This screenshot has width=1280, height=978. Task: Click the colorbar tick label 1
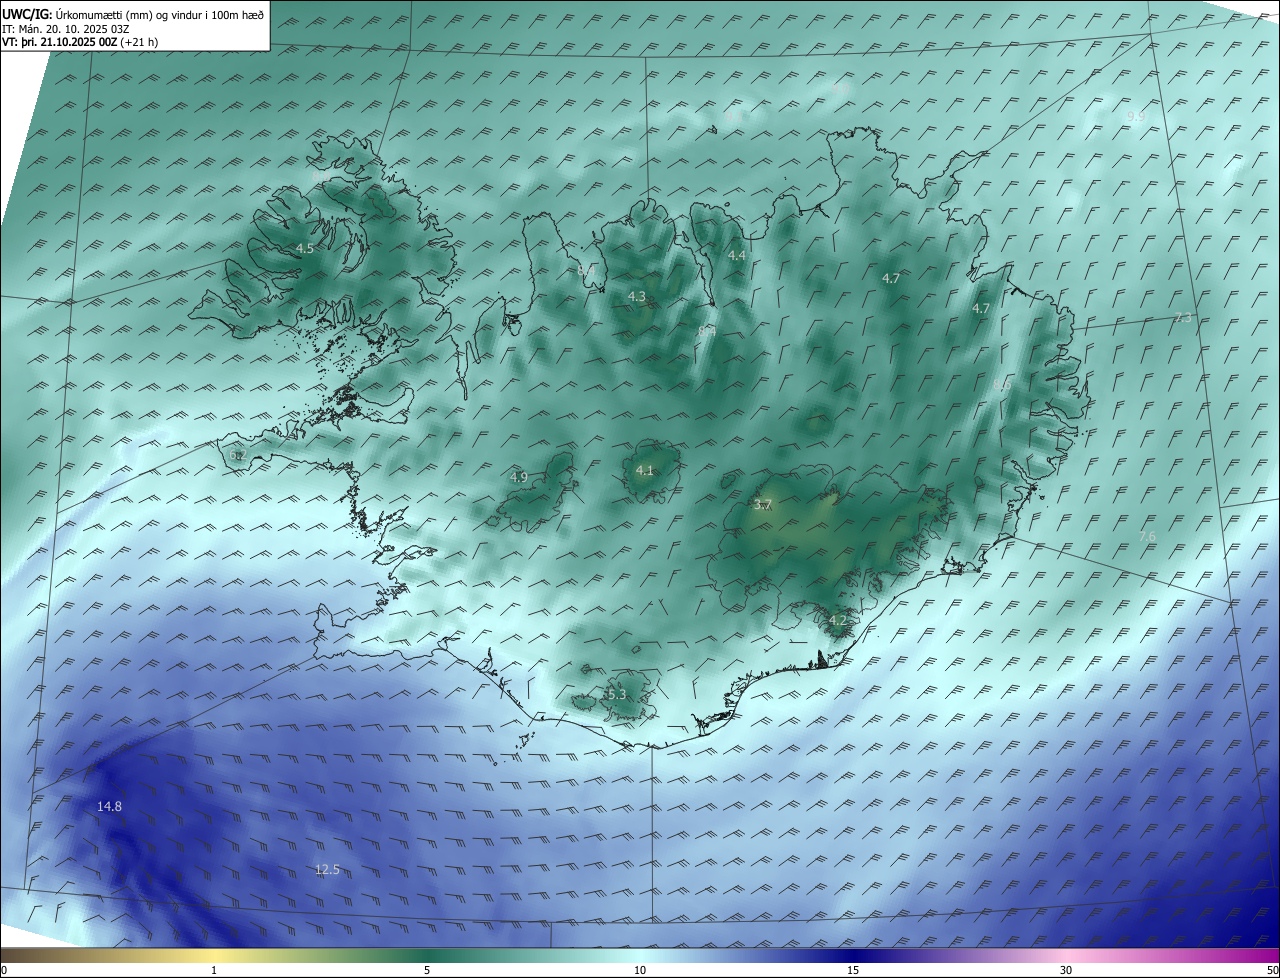[214, 970]
